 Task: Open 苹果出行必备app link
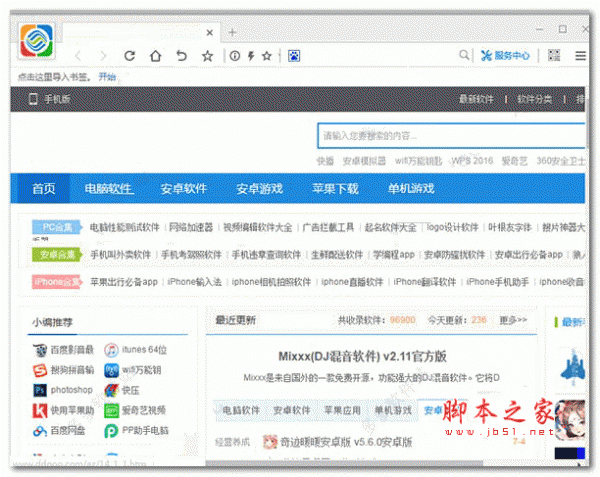tap(124, 282)
